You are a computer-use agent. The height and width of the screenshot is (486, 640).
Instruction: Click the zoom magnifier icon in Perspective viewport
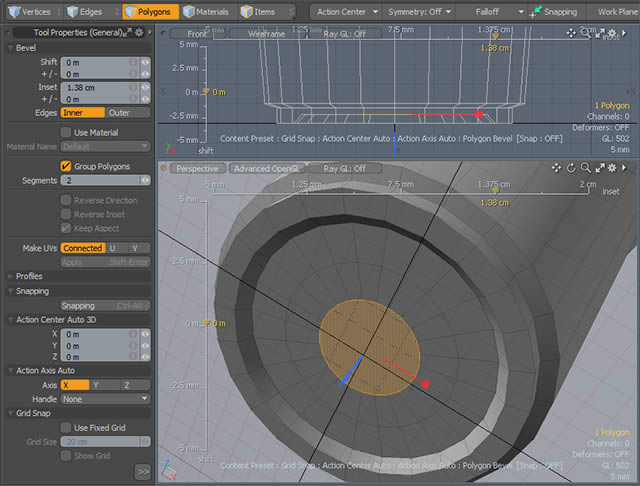pyautogui.click(x=584, y=168)
